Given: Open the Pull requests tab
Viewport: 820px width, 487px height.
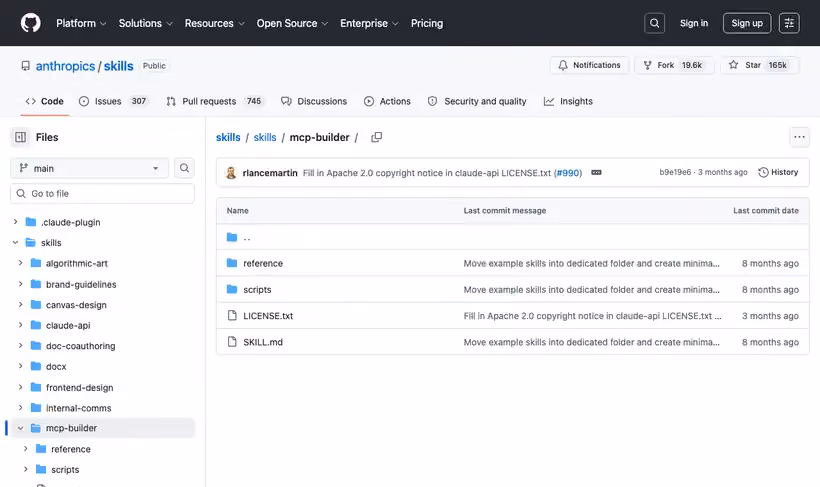Looking at the screenshot, I should coord(213,101).
